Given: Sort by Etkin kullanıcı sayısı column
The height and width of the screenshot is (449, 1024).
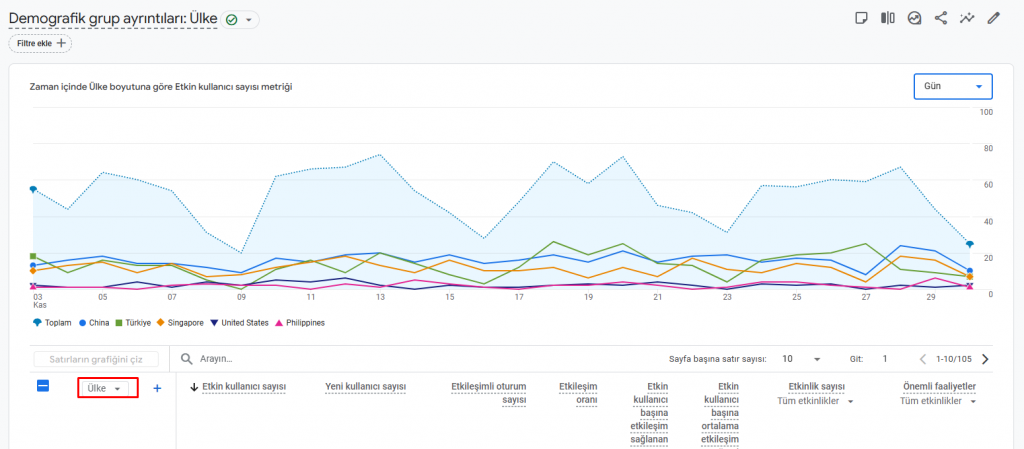Looking at the screenshot, I should (x=238, y=387).
